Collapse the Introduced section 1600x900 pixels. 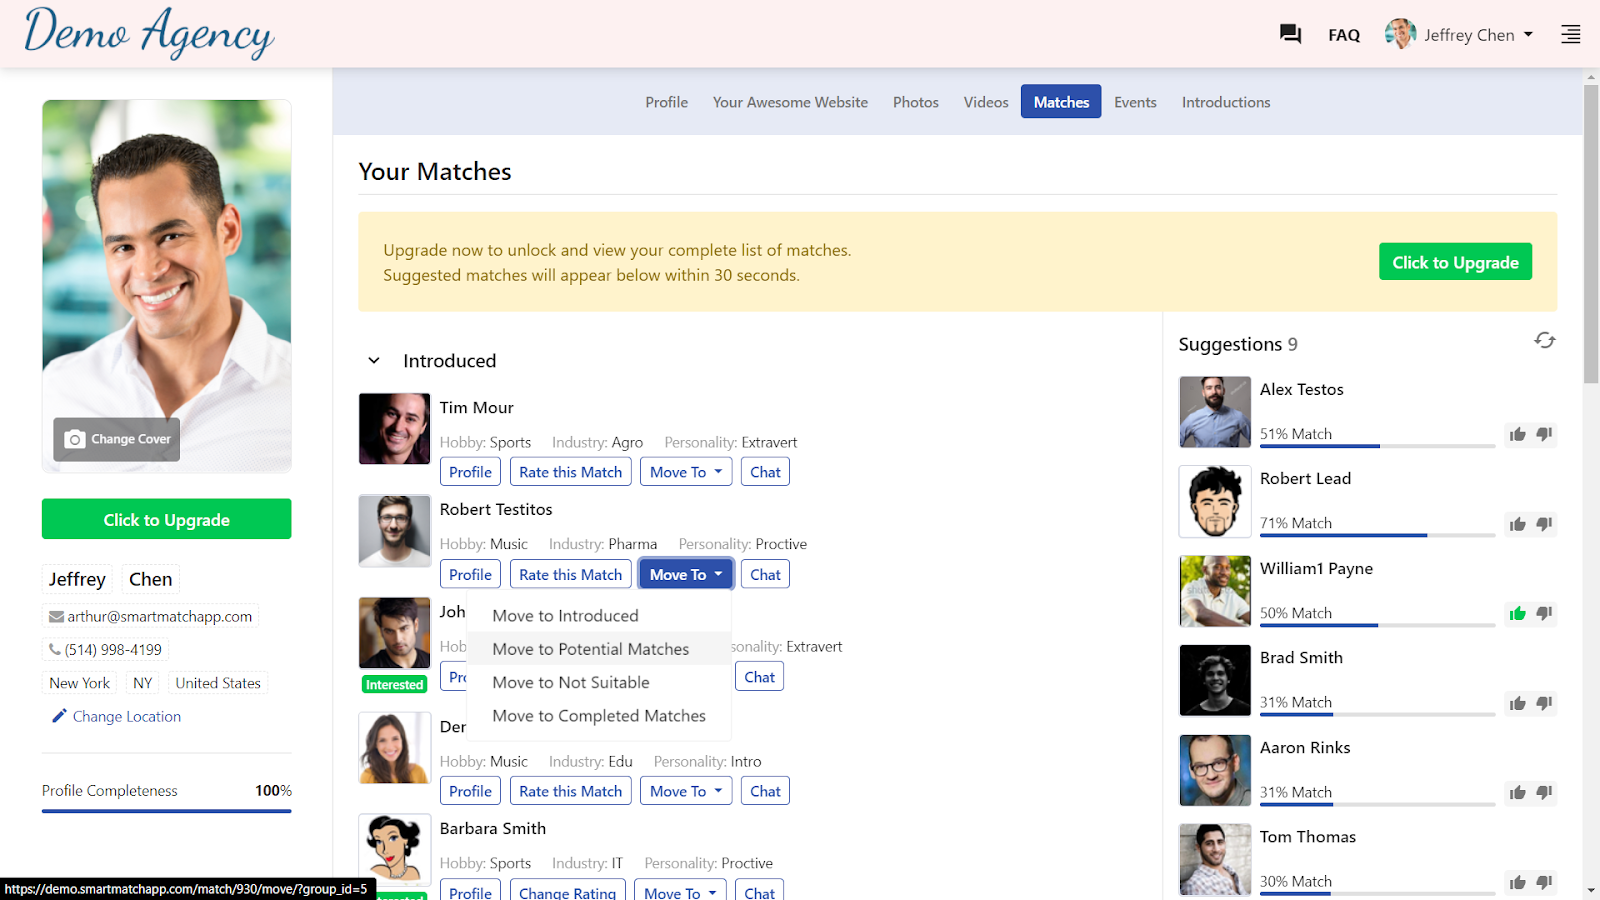click(x=373, y=360)
